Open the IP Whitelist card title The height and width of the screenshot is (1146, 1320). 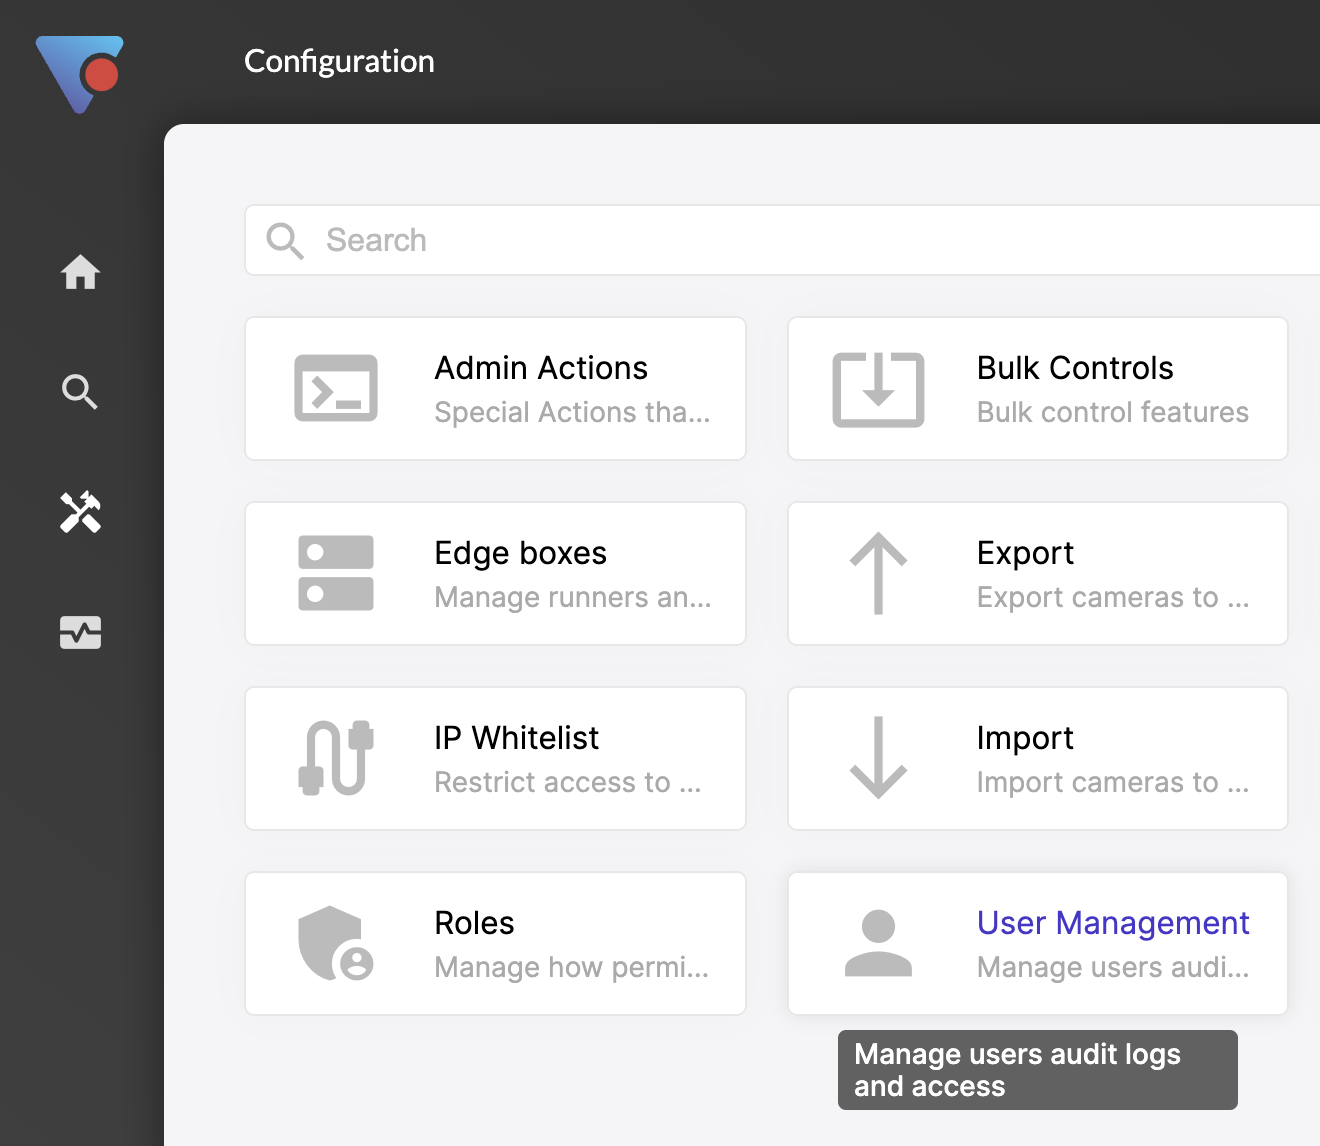pyautogui.click(x=516, y=738)
